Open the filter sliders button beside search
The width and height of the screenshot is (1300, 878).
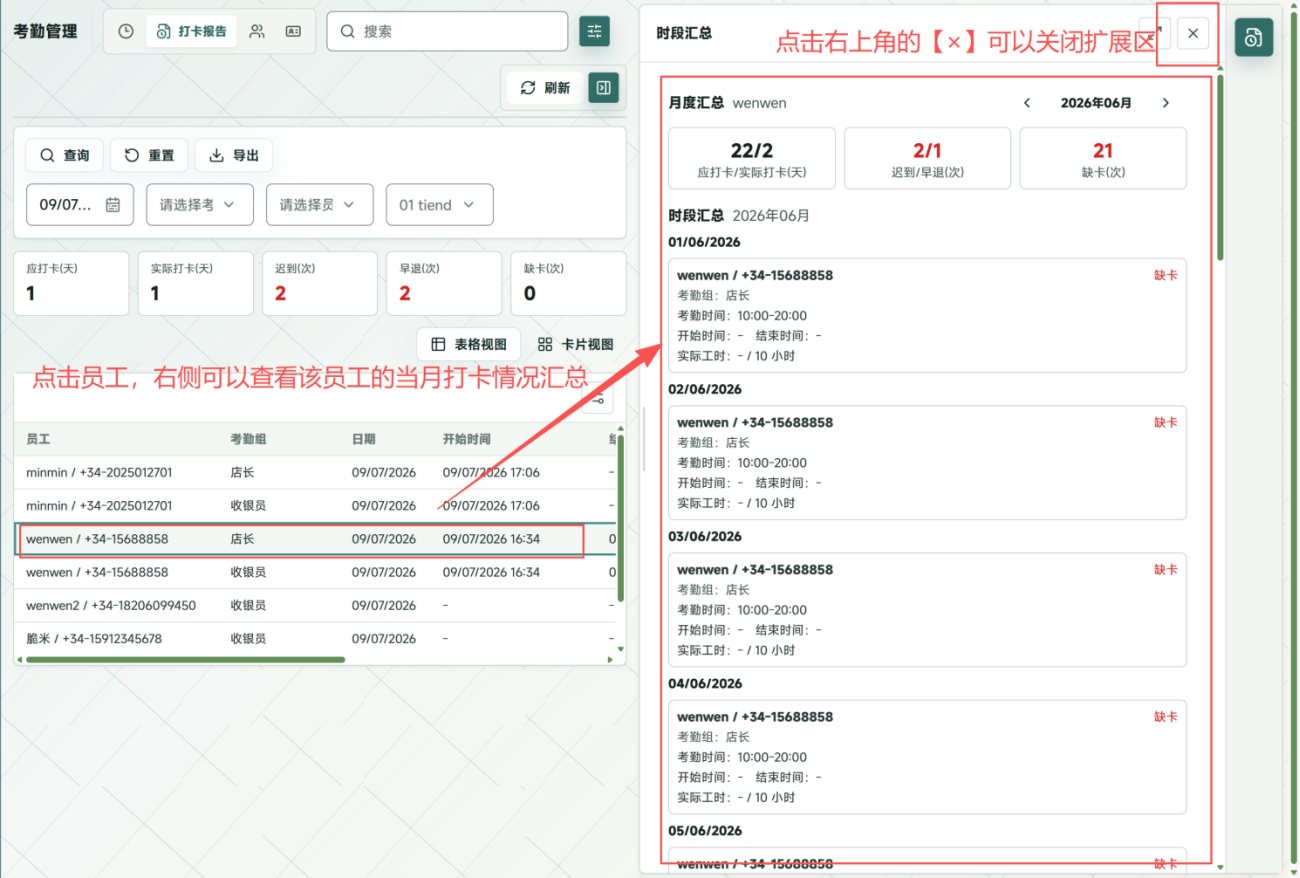coord(595,31)
